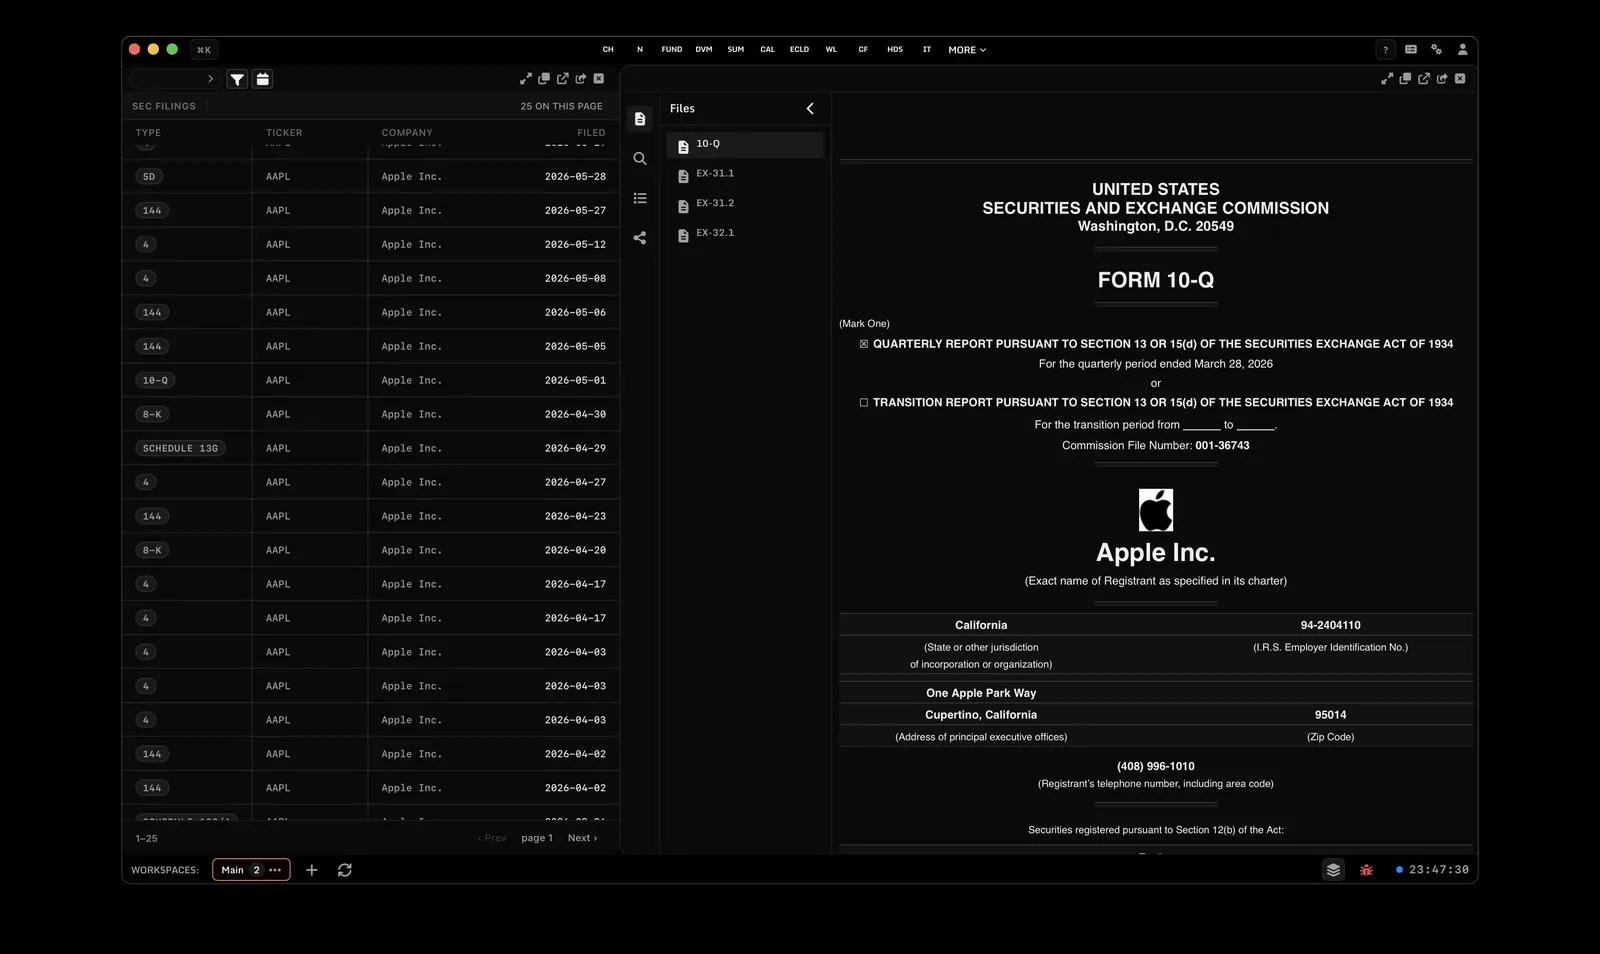Show the Files sidebar document icon
This screenshot has width=1600, height=954.
click(640, 119)
